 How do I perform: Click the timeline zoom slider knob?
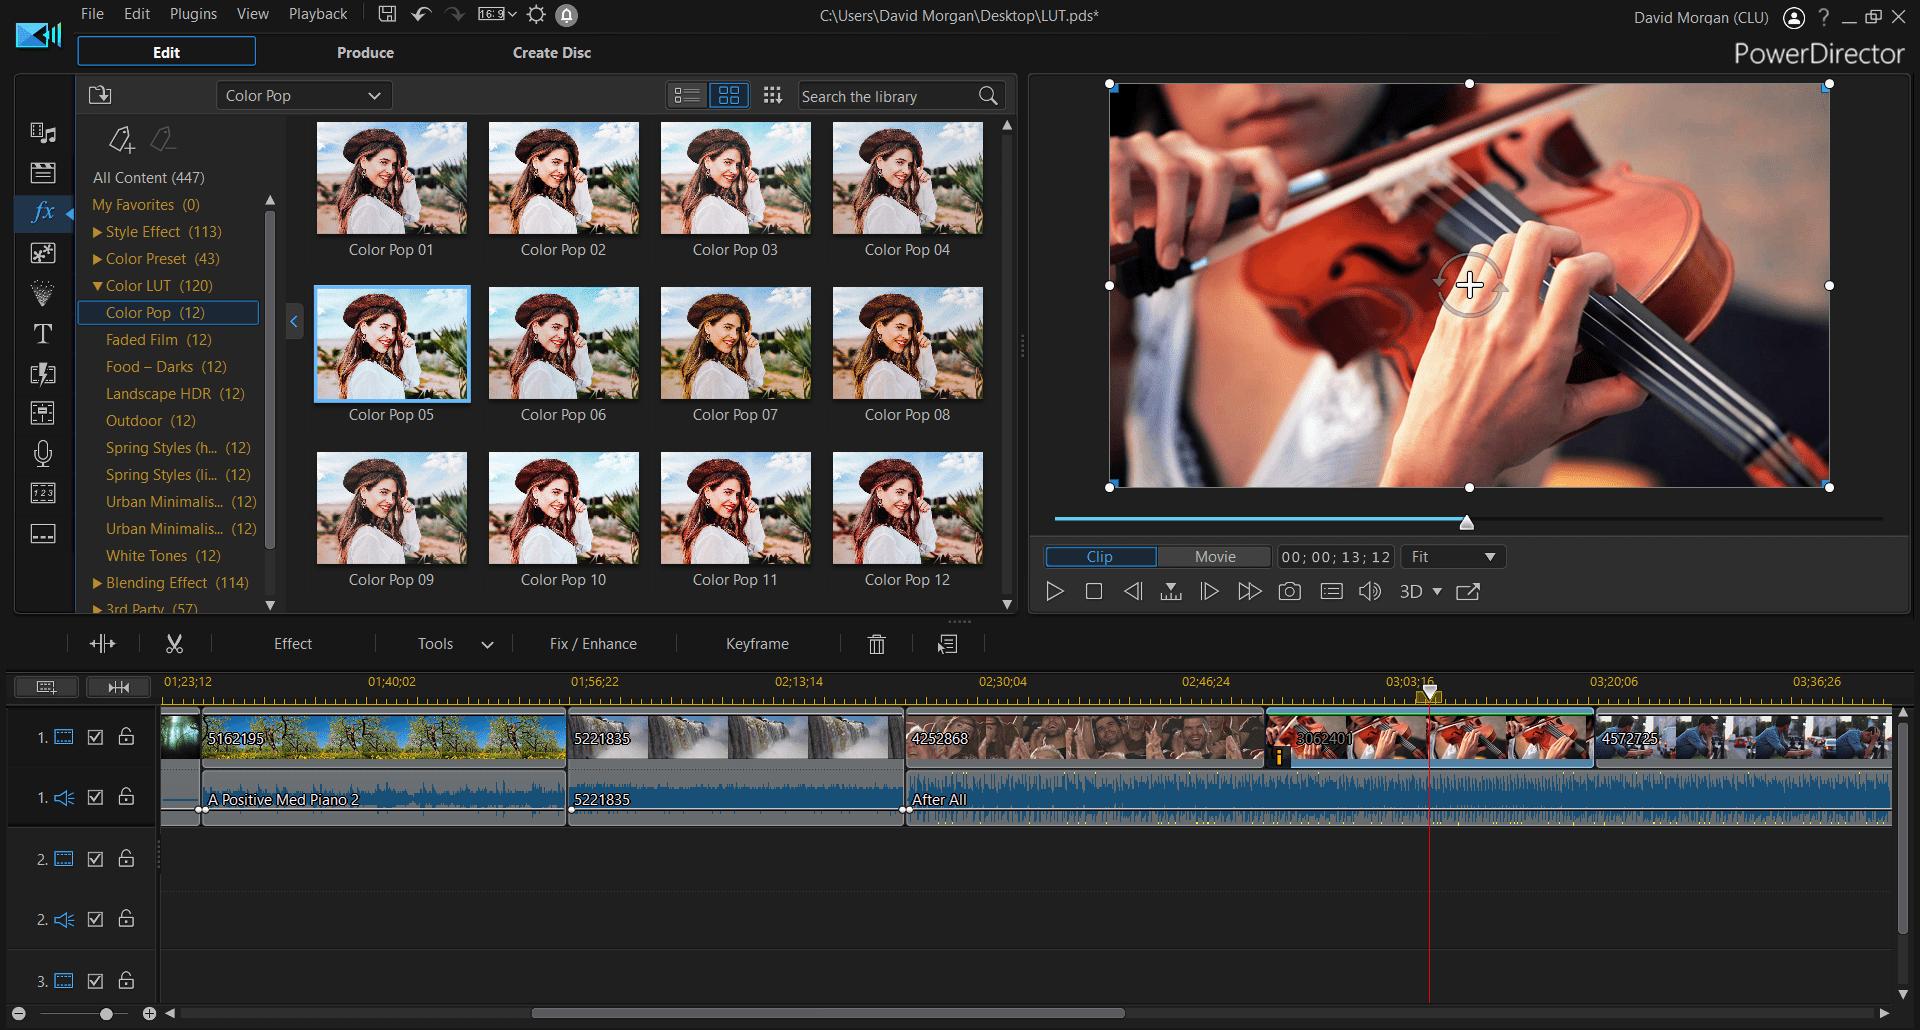106,1014
